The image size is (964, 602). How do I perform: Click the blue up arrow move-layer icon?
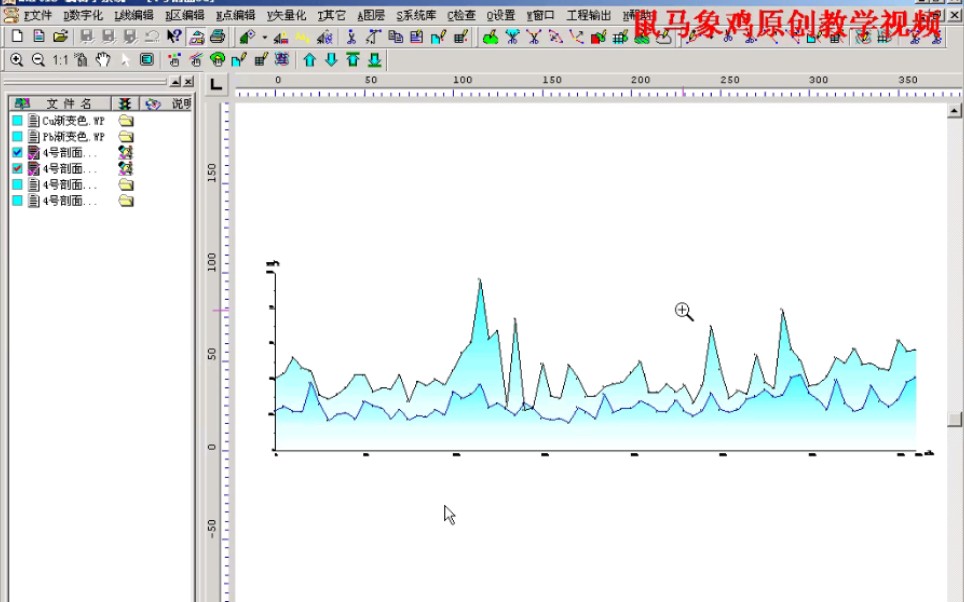(310, 60)
